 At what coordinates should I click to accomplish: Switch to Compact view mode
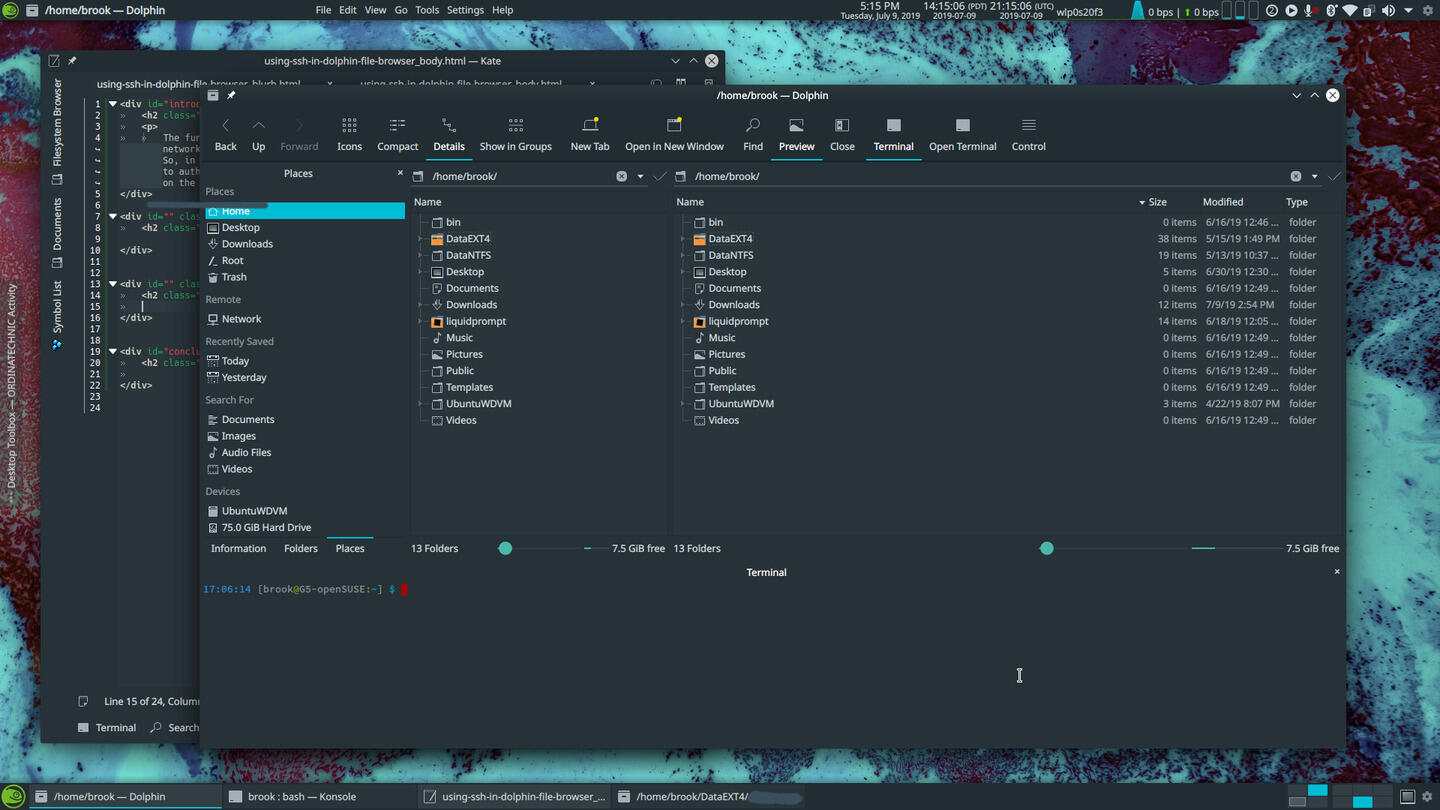(x=397, y=133)
